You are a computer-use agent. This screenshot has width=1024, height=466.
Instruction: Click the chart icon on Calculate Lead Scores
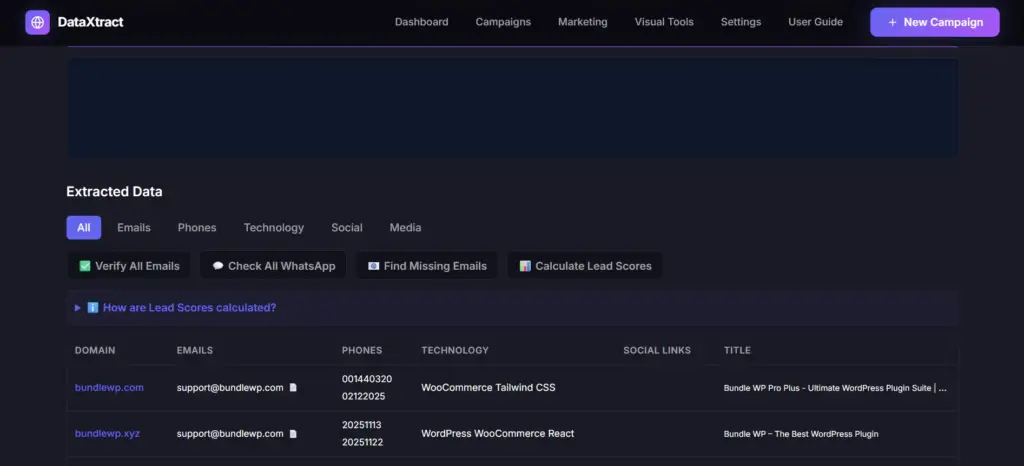(x=525, y=266)
